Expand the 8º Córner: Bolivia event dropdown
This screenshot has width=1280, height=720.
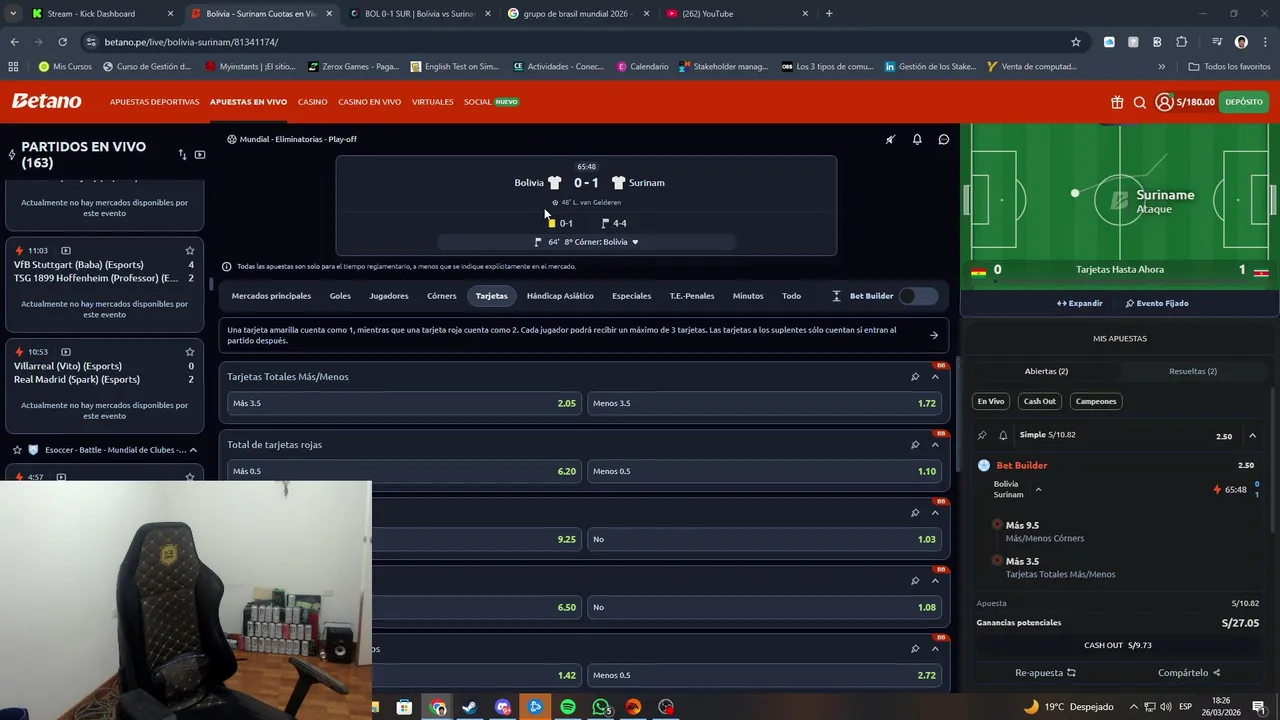click(x=635, y=242)
